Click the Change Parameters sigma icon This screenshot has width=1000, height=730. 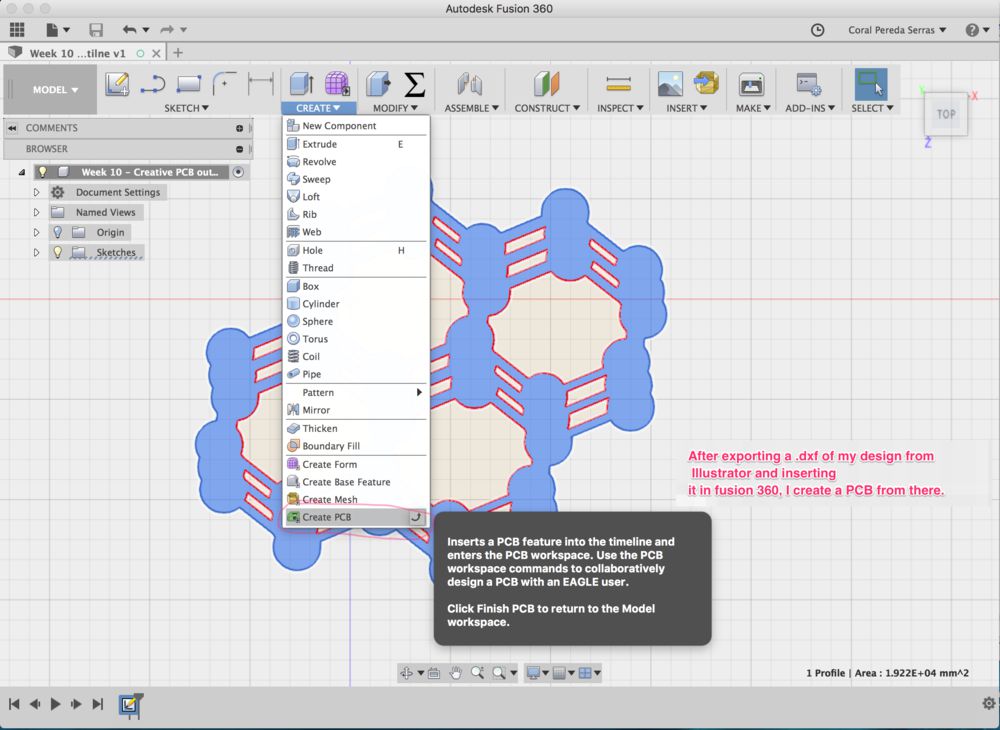click(415, 84)
